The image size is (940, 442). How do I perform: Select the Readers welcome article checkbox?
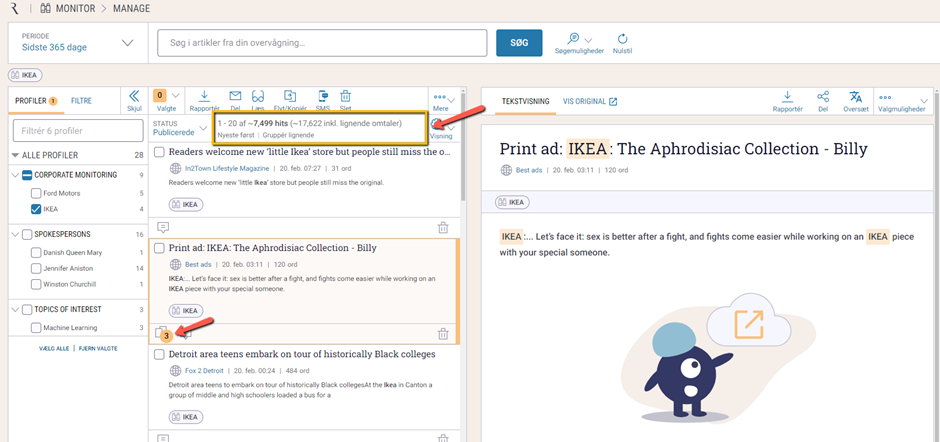tap(159, 152)
